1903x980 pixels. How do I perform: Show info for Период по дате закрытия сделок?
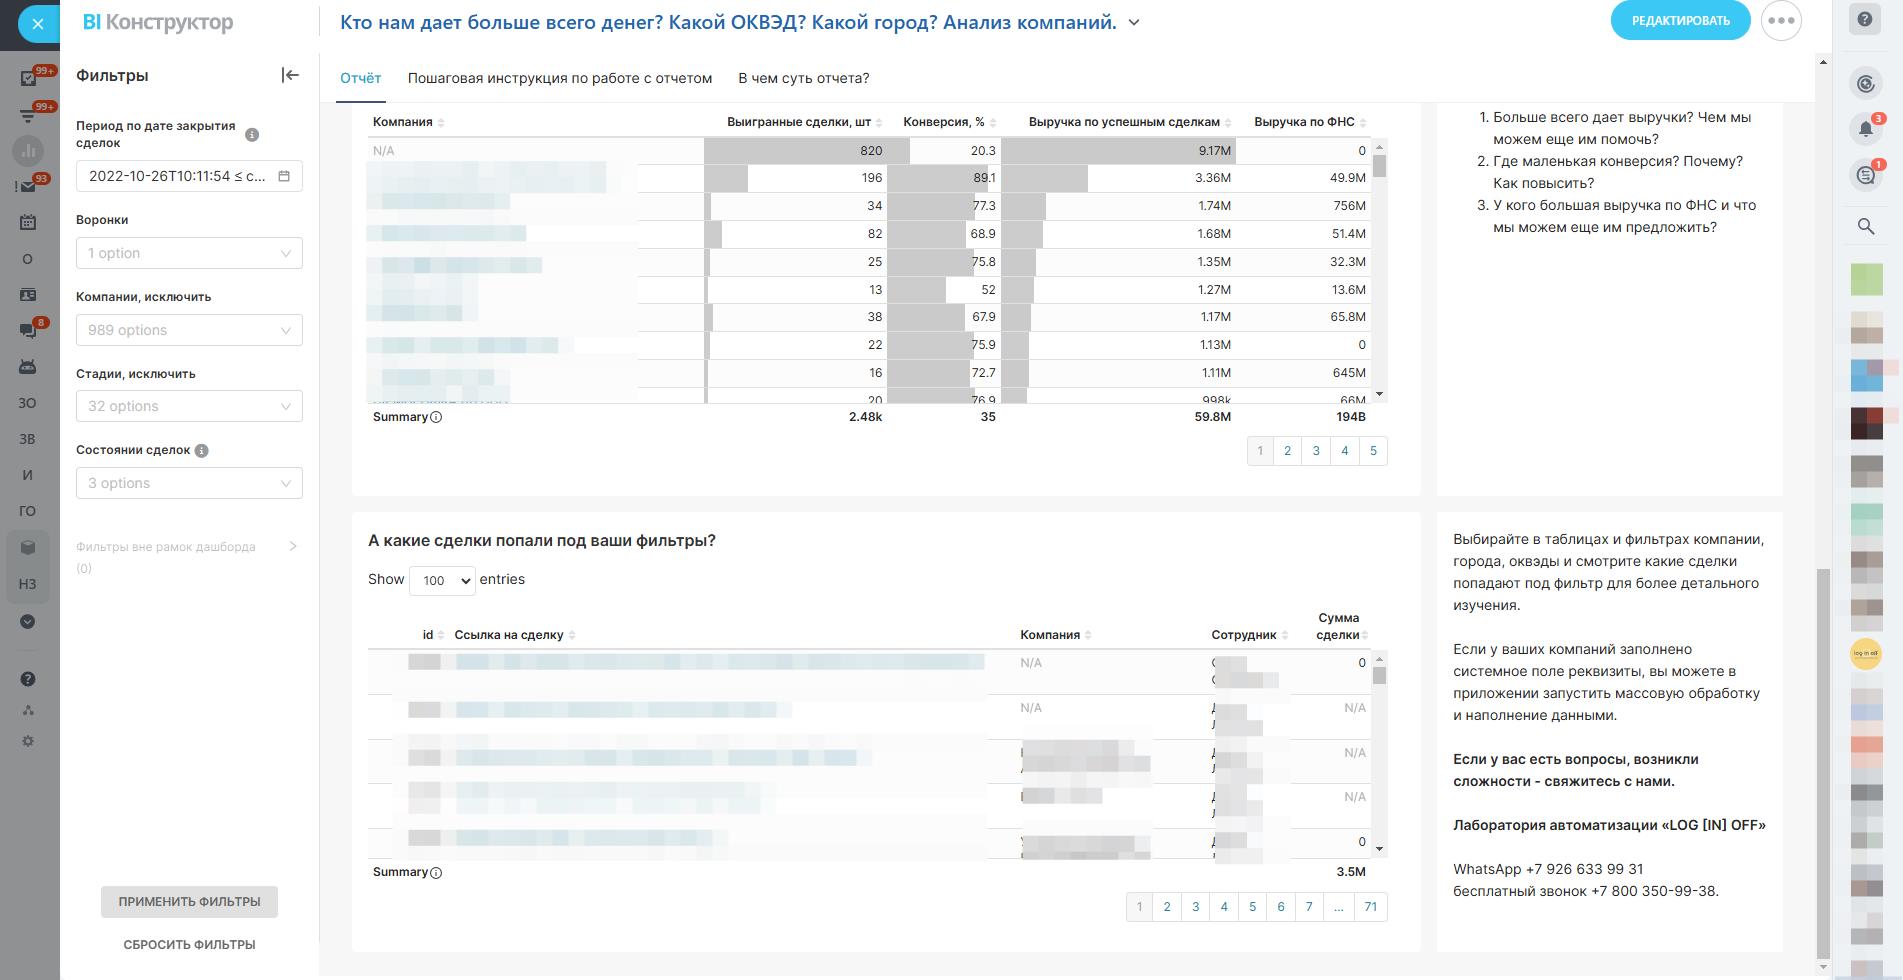[252, 135]
